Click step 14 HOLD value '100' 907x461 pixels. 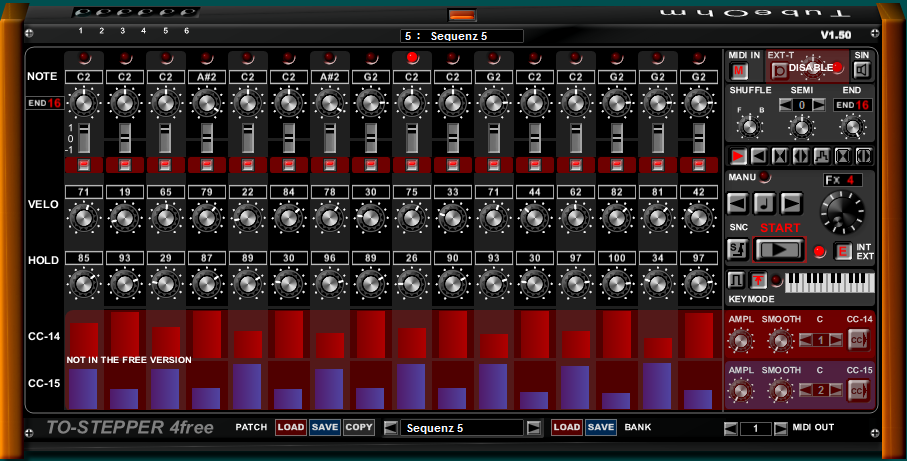coord(617,258)
